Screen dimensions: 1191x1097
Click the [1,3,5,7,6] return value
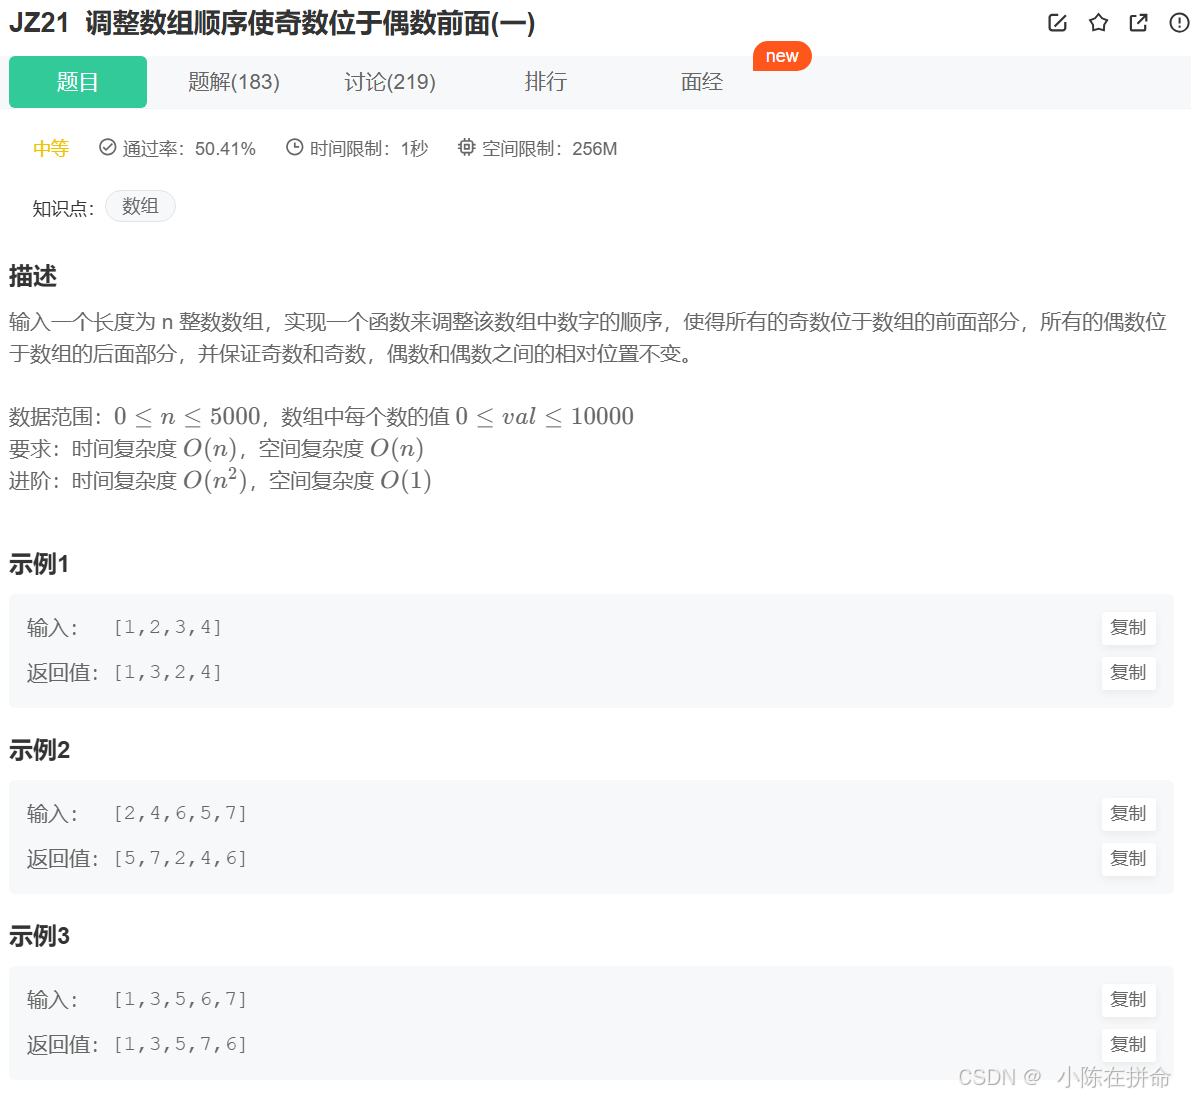click(x=180, y=1045)
